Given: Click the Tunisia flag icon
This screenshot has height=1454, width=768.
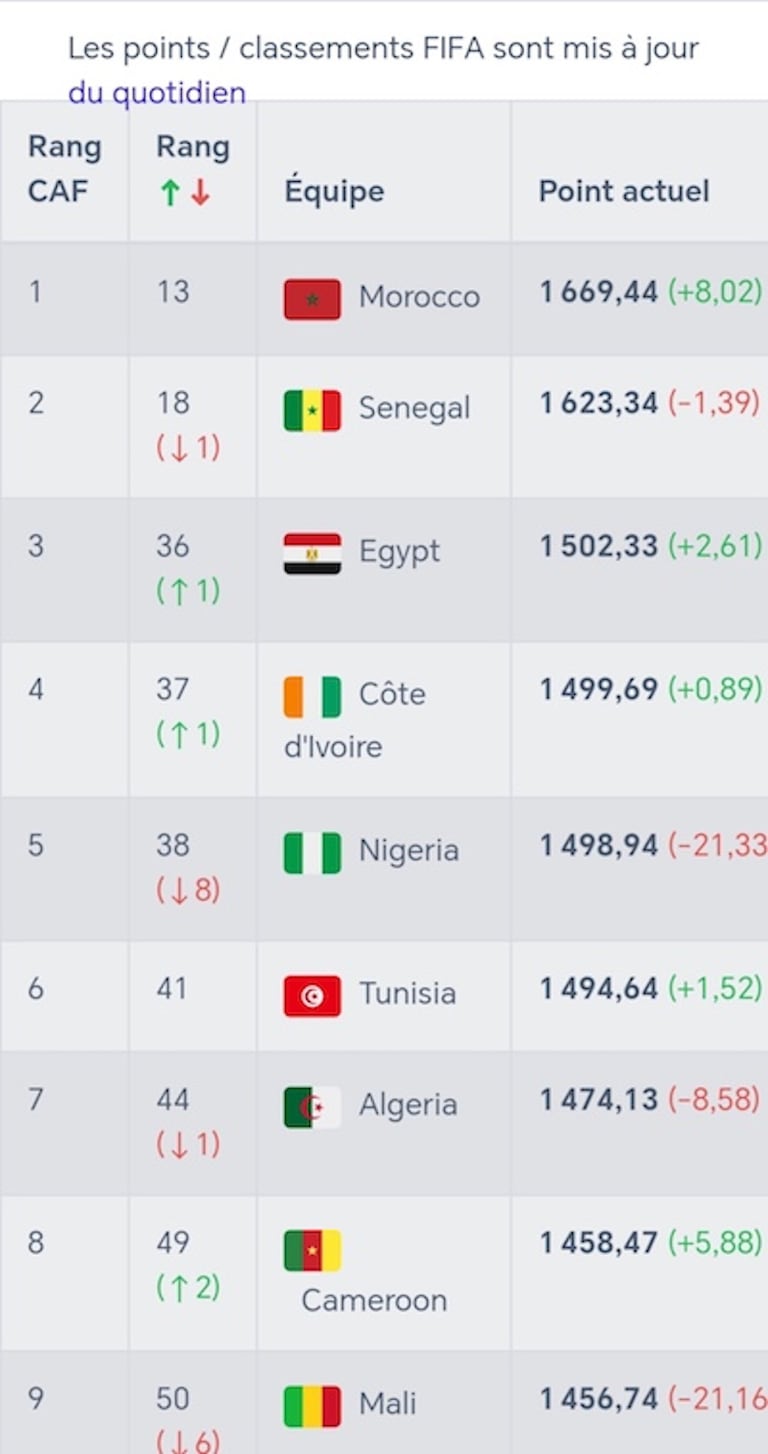Looking at the screenshot, I should click(312, 996).
